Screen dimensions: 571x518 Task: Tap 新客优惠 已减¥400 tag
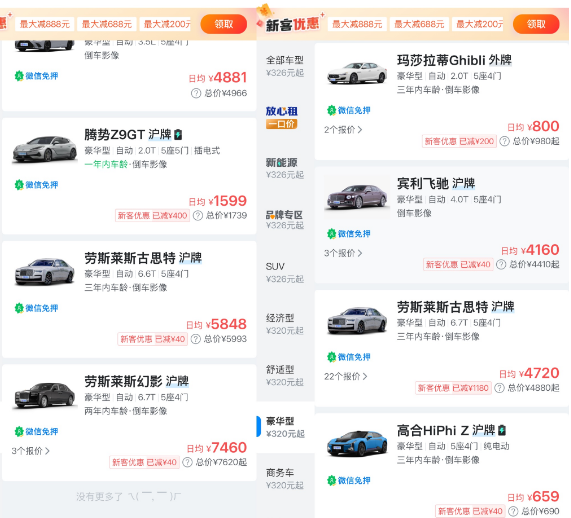point(152,216)
